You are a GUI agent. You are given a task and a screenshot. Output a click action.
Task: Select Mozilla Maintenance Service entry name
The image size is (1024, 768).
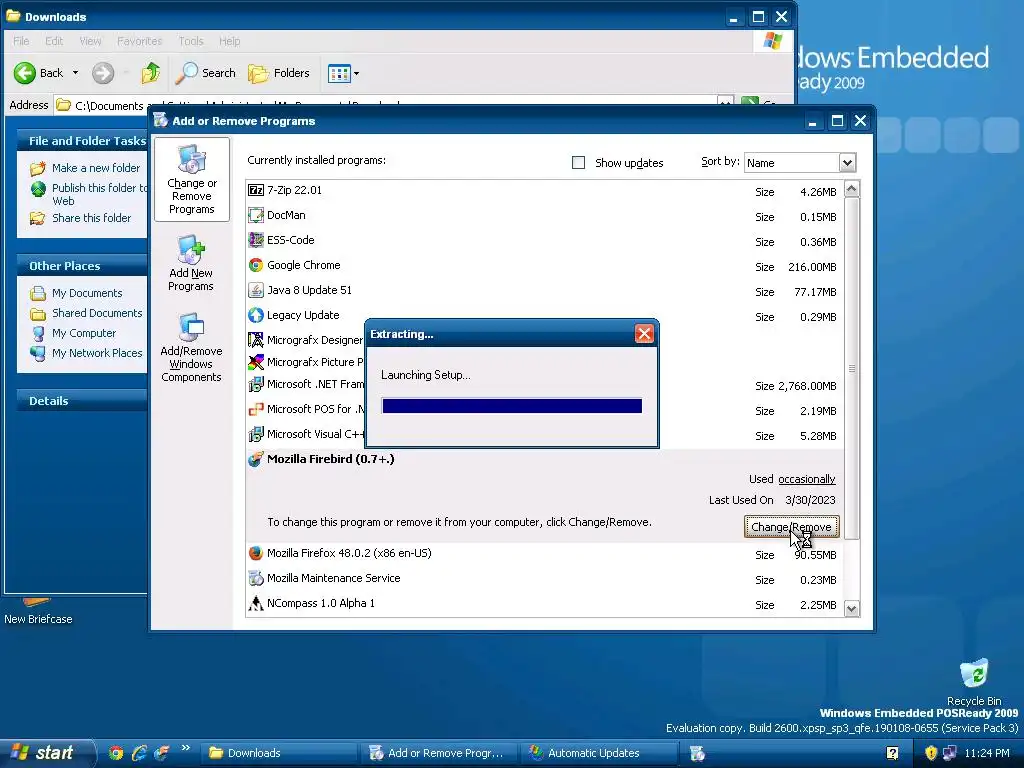click(334, 578)
